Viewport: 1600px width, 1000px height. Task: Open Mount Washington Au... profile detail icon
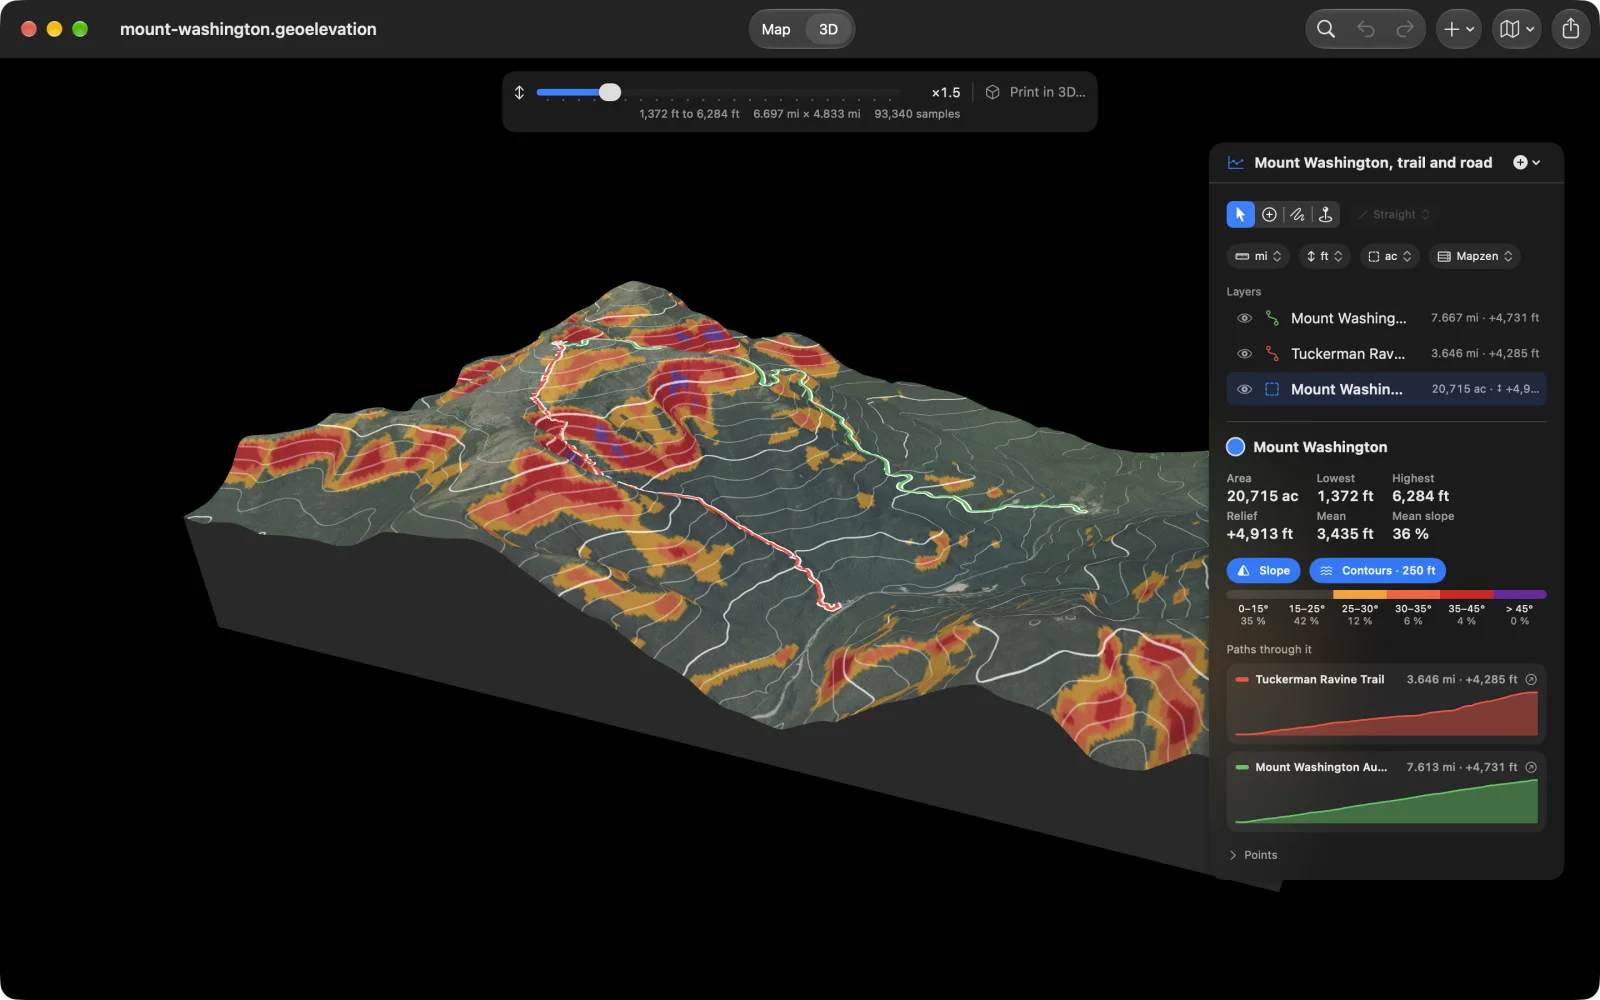[1531, 767]
